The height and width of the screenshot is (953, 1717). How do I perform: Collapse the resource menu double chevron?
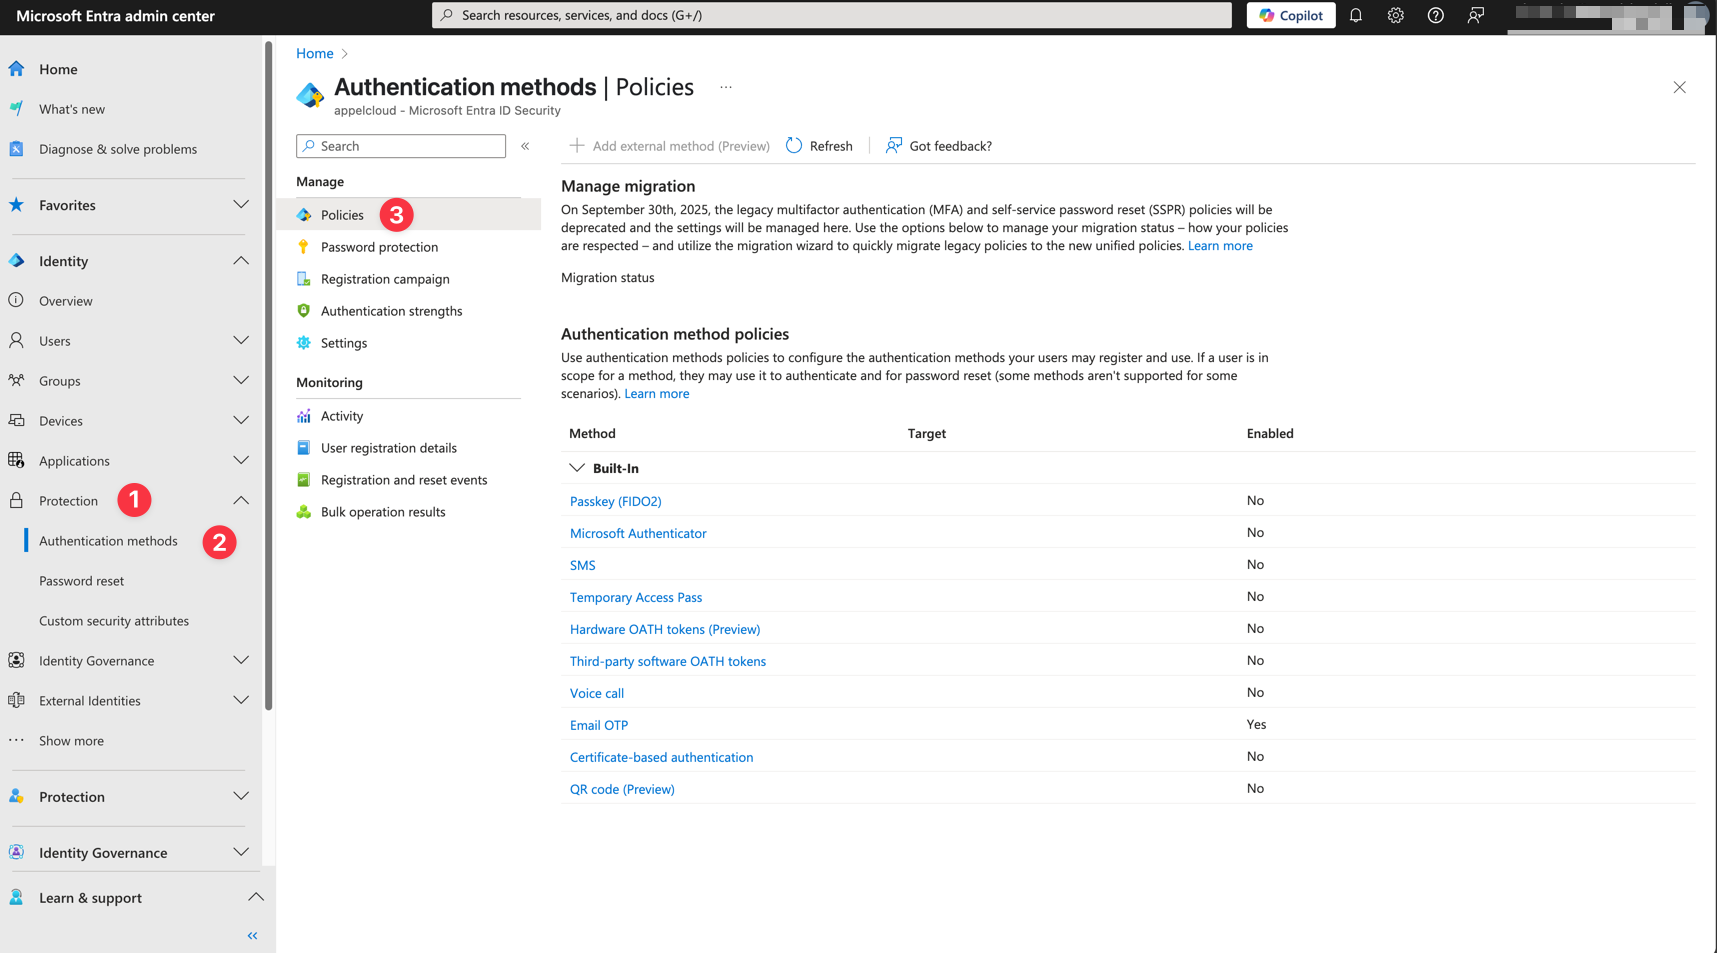point(525,146)
